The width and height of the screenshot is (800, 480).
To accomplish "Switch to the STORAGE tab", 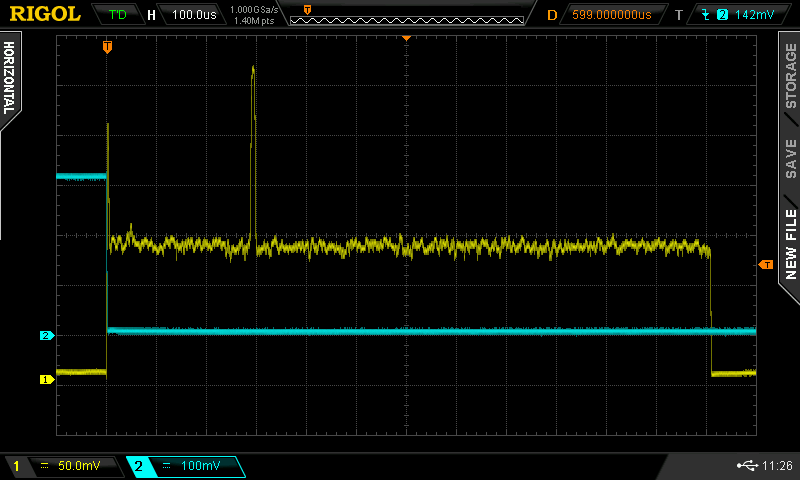I will (x=790, y=77).
